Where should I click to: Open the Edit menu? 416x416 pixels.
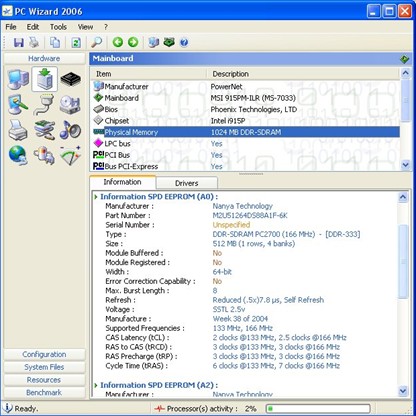tap(33, 27)
